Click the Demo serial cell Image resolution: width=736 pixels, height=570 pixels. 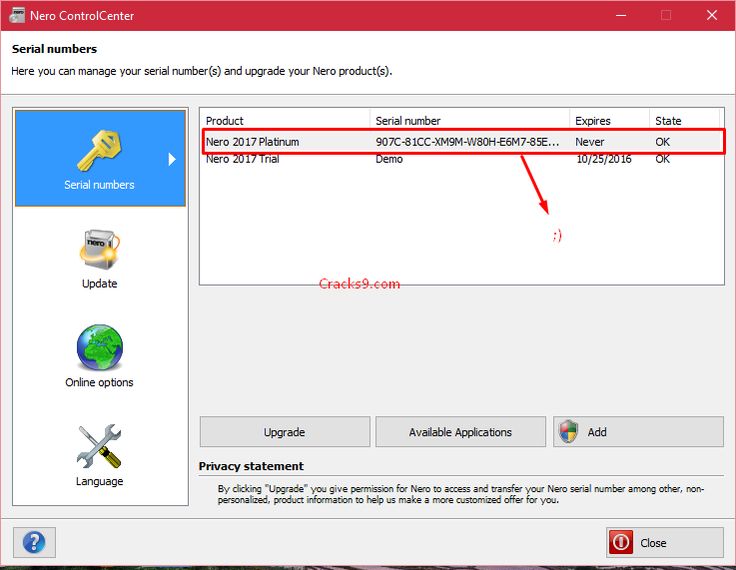[x=389, y=159]
